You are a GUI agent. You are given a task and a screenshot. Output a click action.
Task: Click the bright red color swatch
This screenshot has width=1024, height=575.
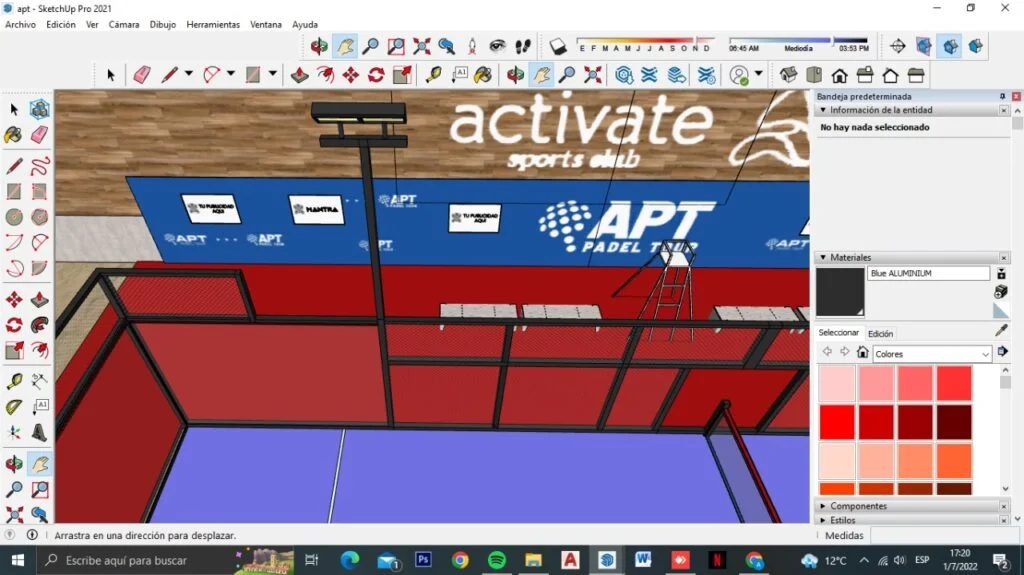coord(837,422)
